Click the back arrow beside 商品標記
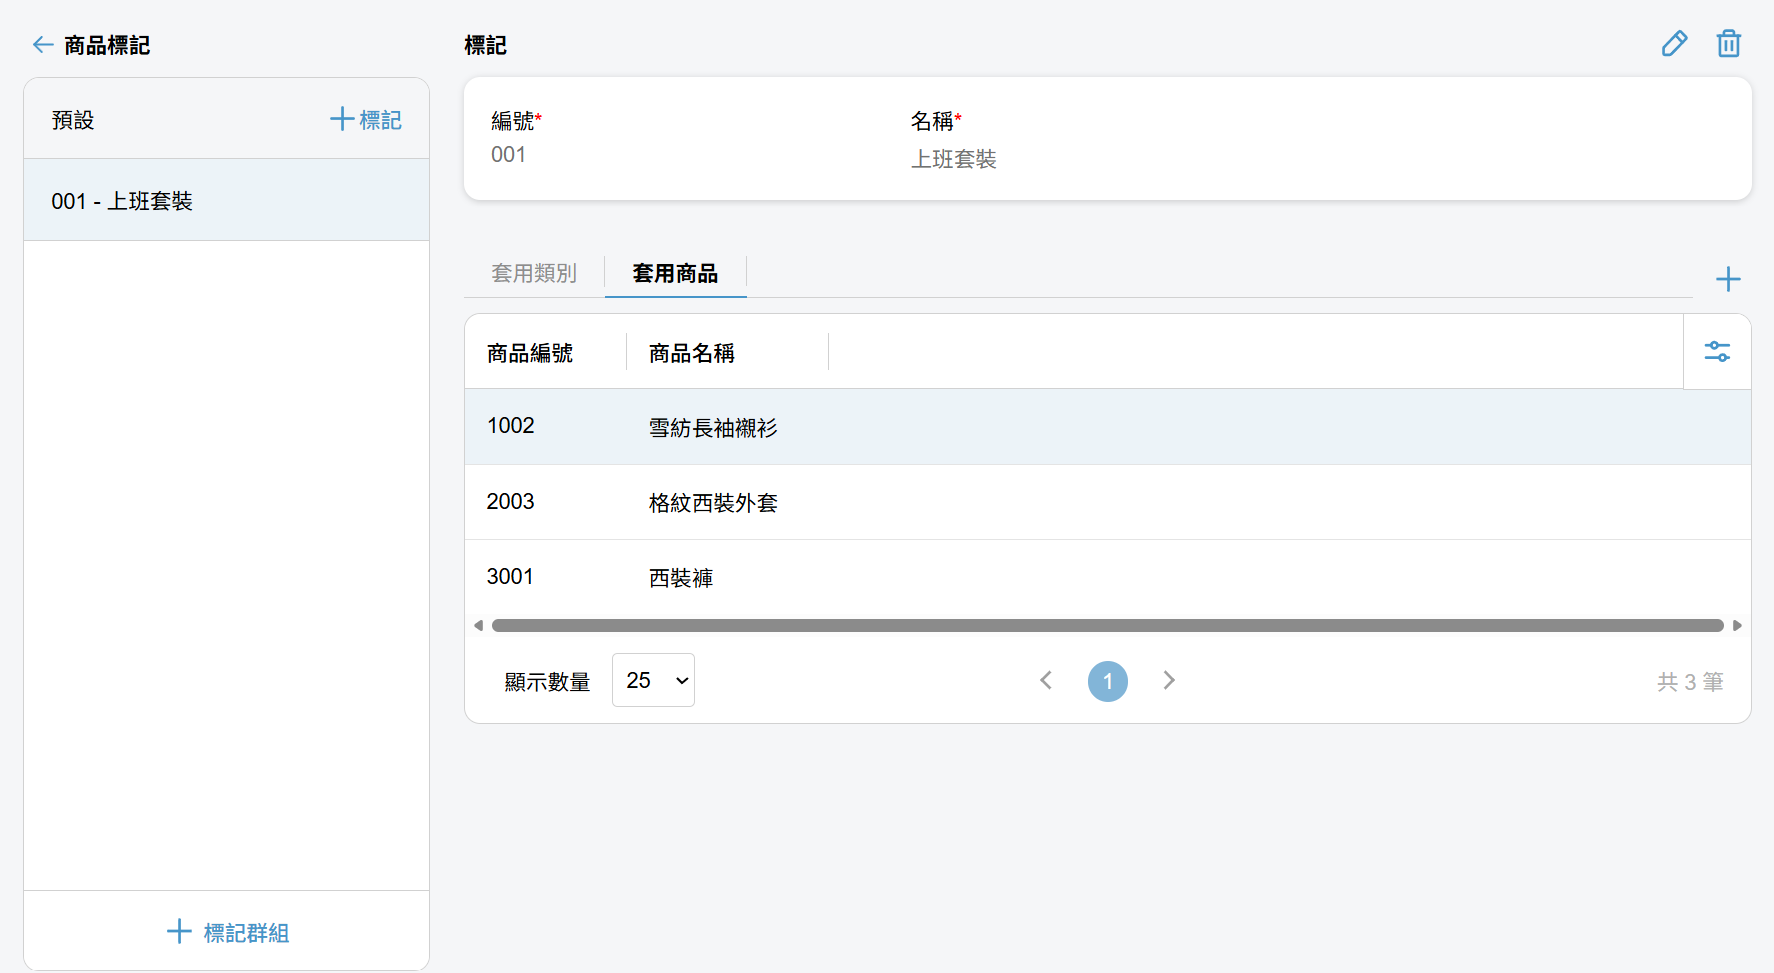1774x973 pixels. coord(43,45)
